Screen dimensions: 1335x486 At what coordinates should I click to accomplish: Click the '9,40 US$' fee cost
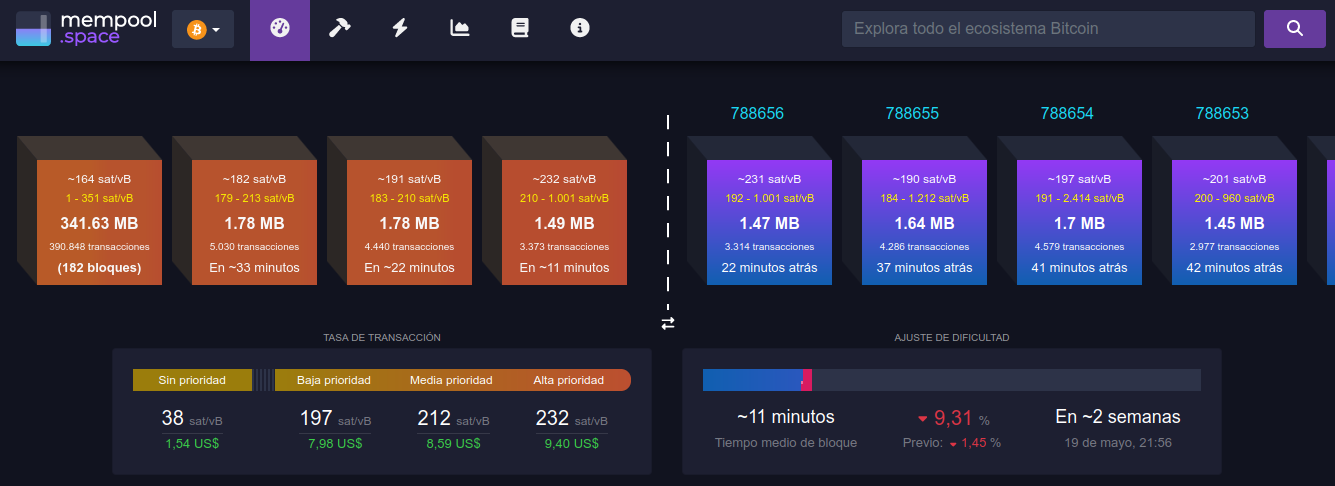coord(571,443)
